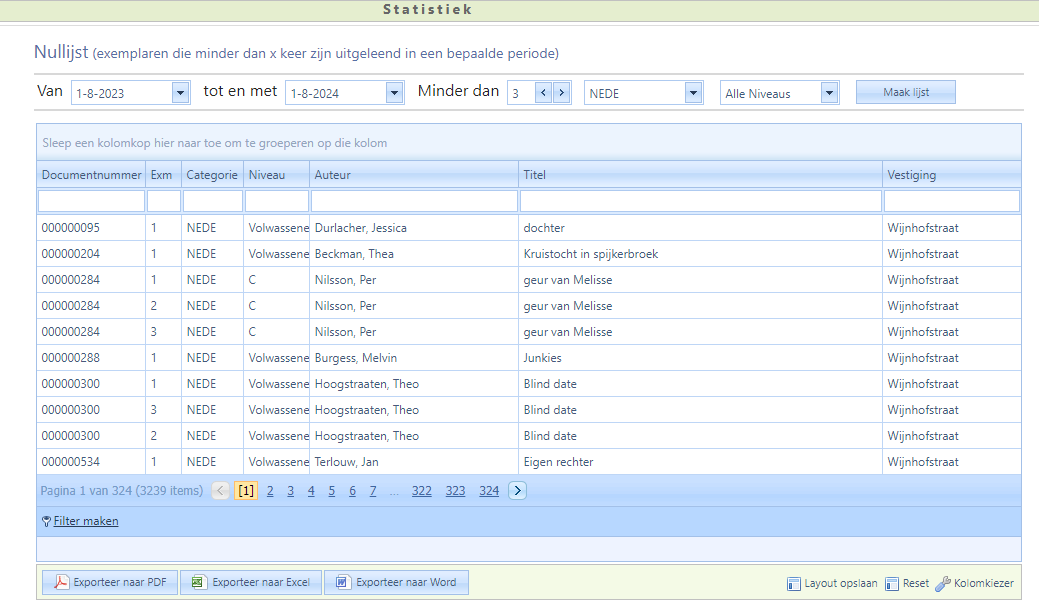Open the Van date dropdown
The height and width of the screenshot is (613, 1039).
180,93
